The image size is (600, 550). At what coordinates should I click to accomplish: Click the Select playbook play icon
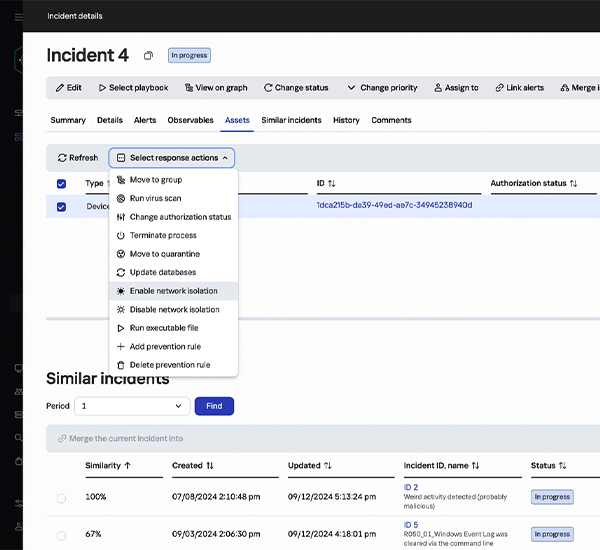click(102, 88)
